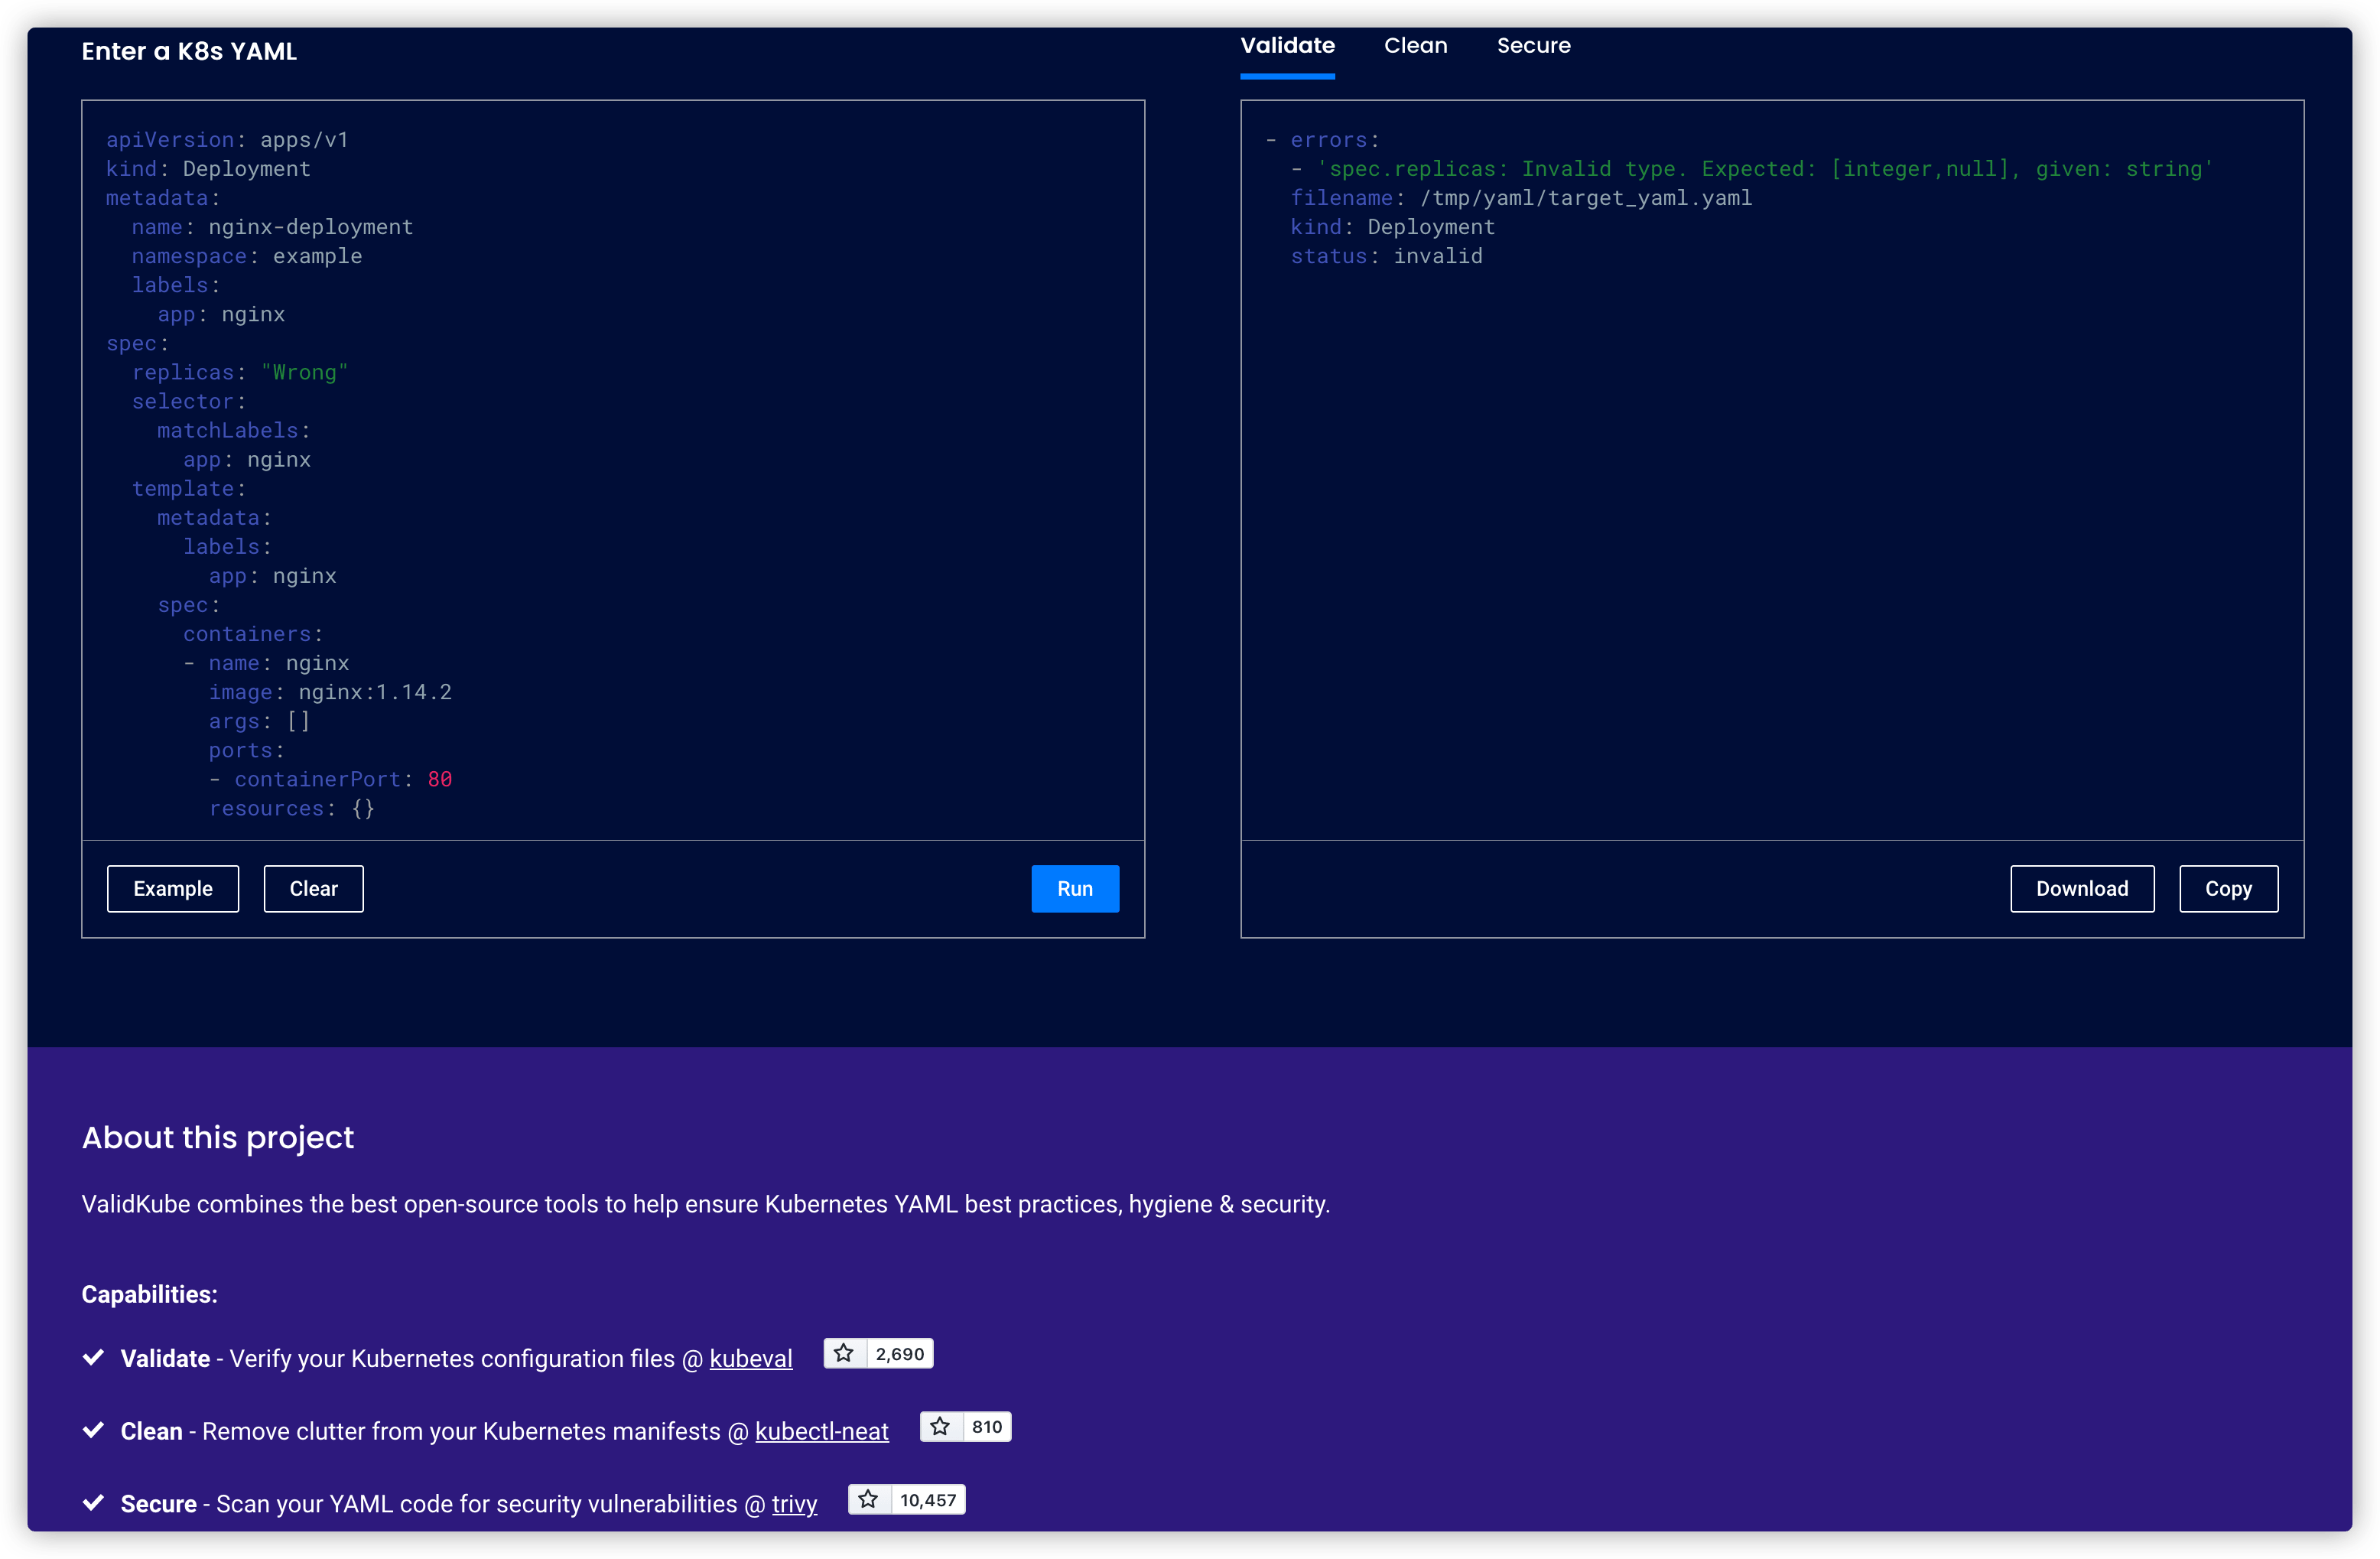
Task: Clear the YAML editor
Action: [313, 888]
